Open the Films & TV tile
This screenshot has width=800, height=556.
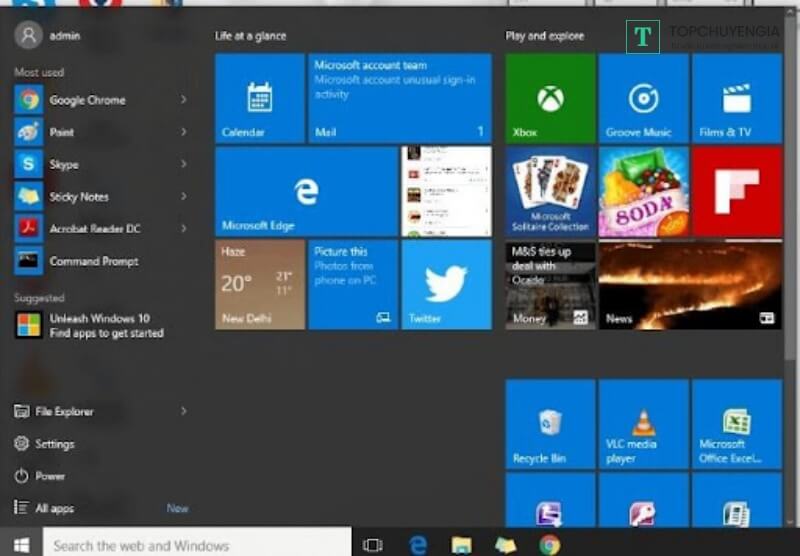pyautogui.click(x=737, y=98)
